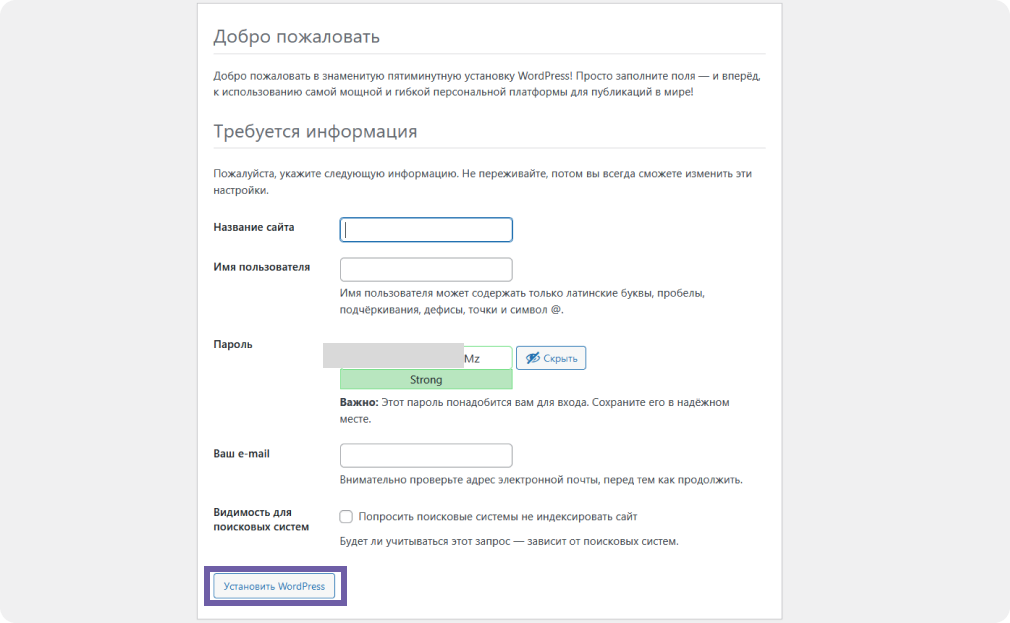Enable the search engine no-index checkbox
The height and width of the screenshot is (623, 1010).
(x=346, y=517)
